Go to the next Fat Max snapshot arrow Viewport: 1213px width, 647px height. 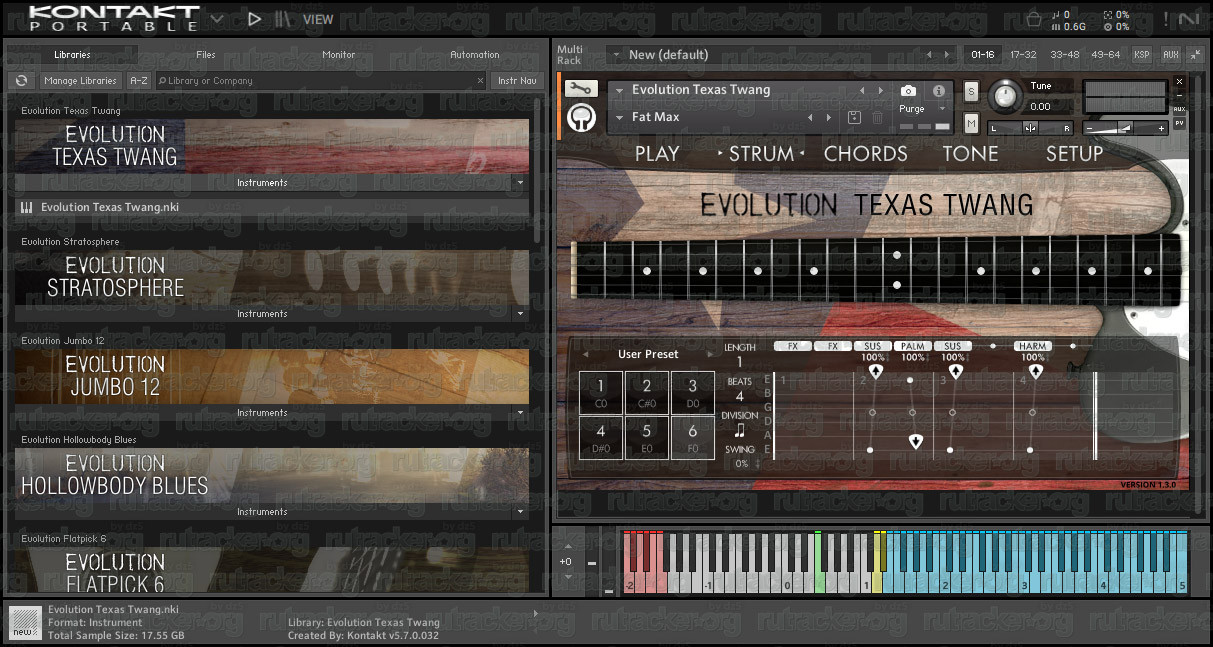coord(829,117)
